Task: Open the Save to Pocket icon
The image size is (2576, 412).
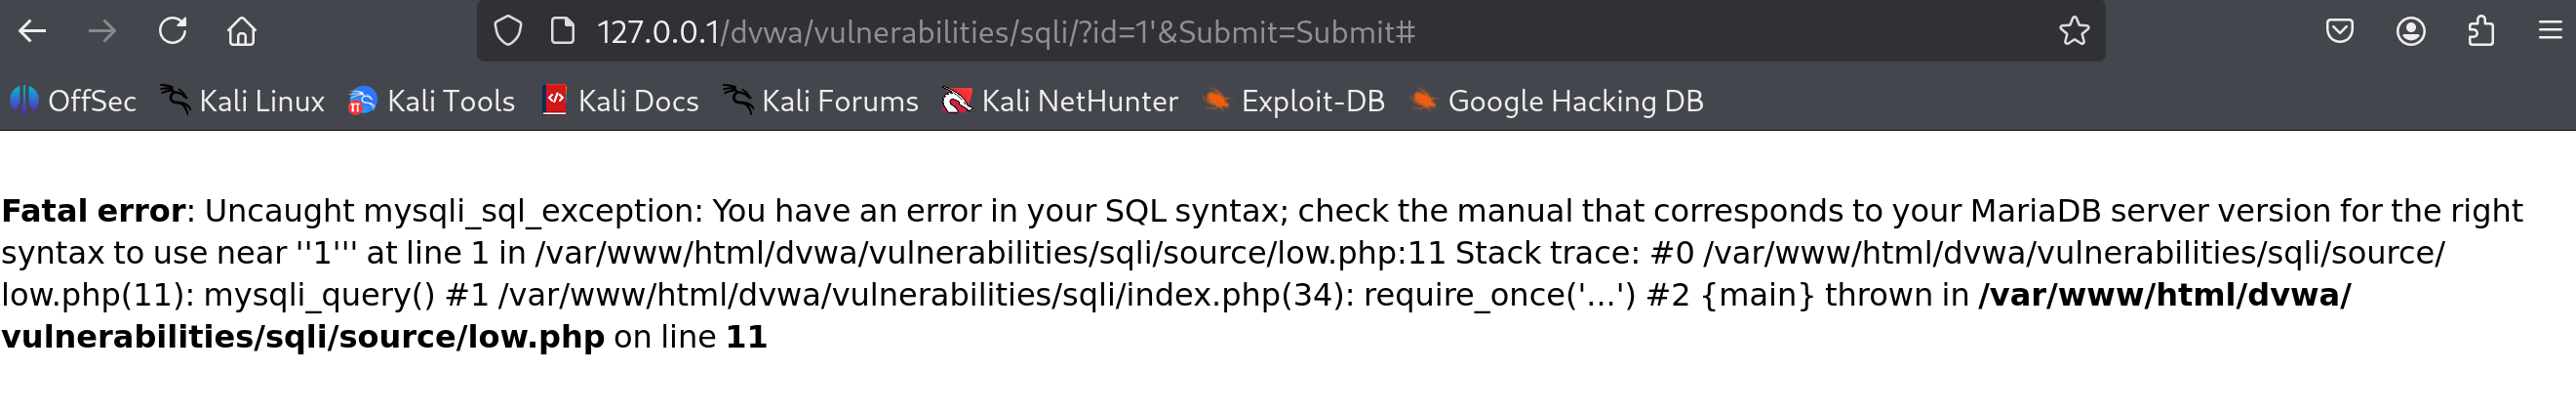Action: tap(2339, 32)
